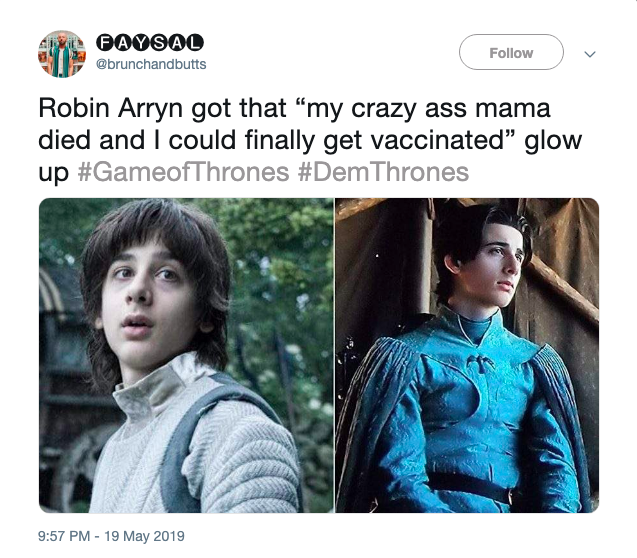Open the #GameofThrones hashtag
This screenshot has width=637, height=558.
tap(183, 172)
